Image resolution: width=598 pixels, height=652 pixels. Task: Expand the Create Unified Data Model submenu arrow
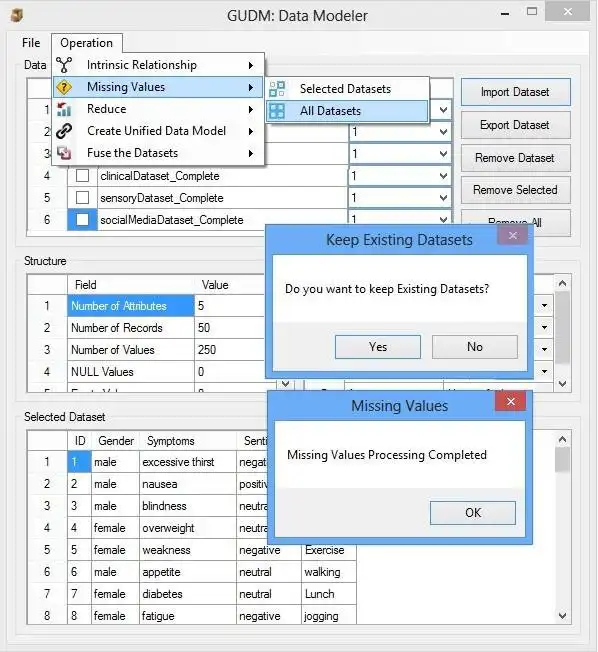pyautogui.click(x=251, y=131)
